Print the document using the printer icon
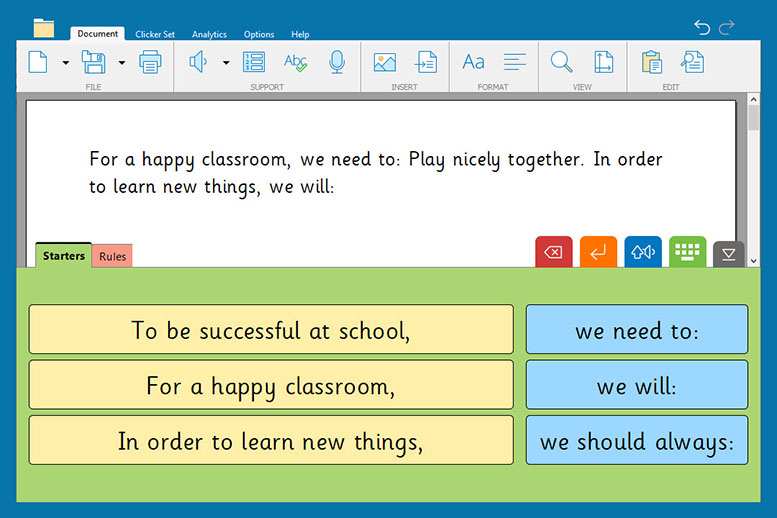 150,62
